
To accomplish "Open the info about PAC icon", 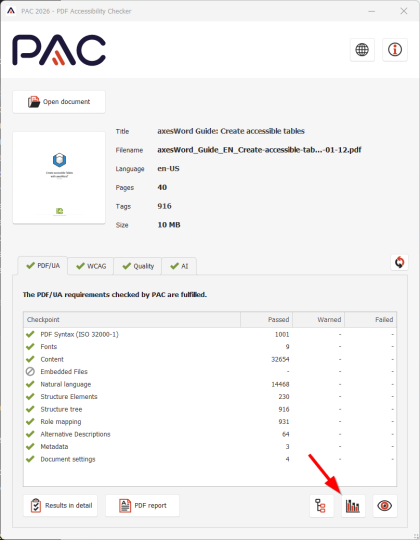I will [395, 50].
